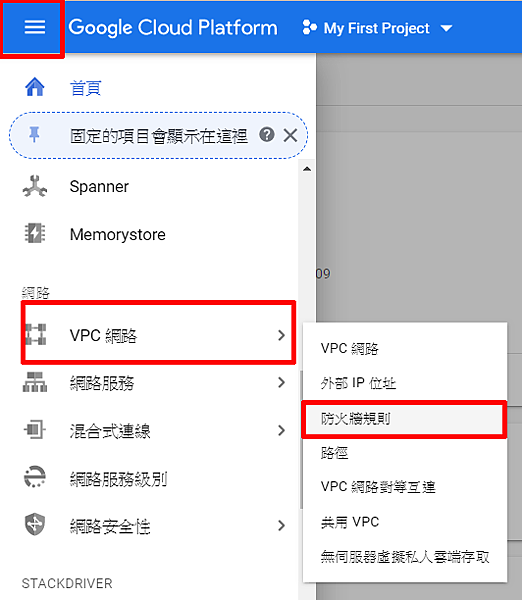Click the home icon beside 首頁

[x=35, y=87]
